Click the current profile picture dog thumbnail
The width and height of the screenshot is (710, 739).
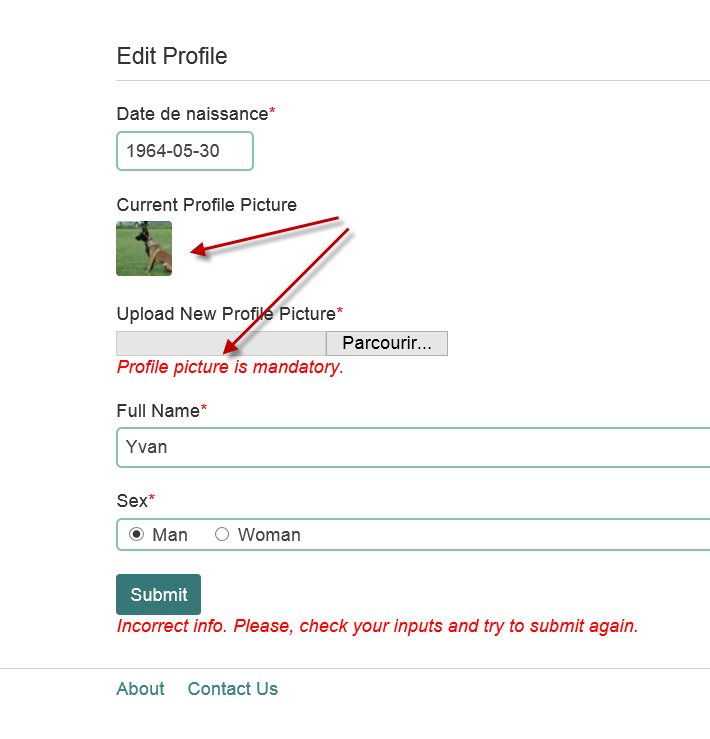(144, 248)
